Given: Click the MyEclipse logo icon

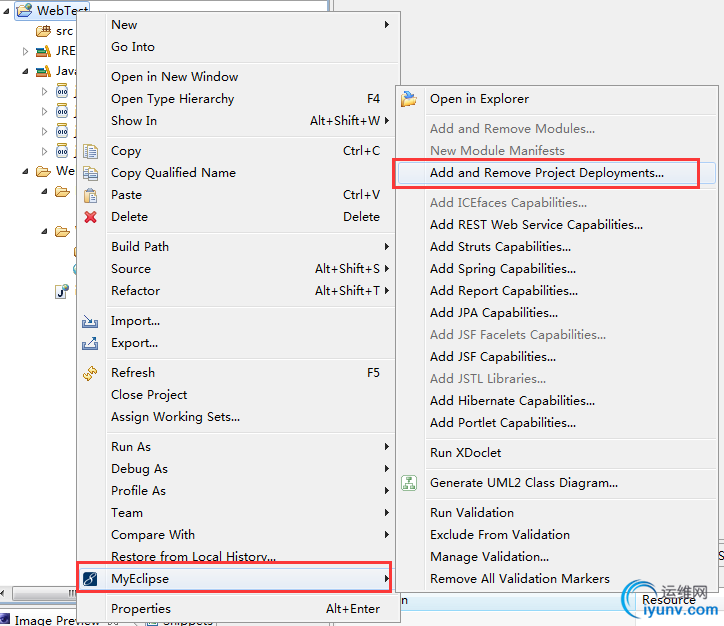Looking at the screenshot, I should click(x=90, y=578).
